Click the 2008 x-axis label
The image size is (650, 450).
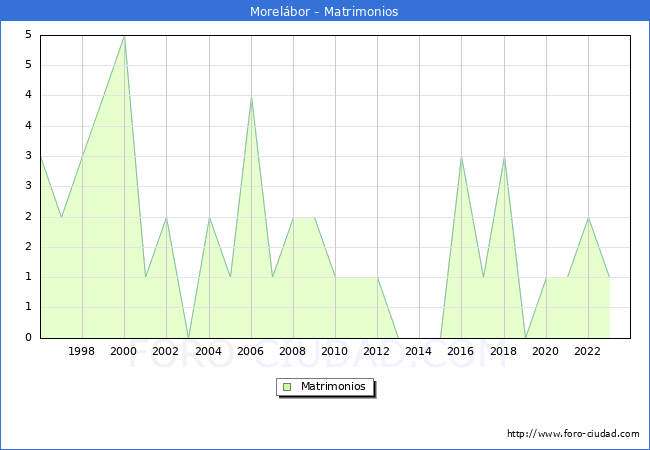click(293, 351)
